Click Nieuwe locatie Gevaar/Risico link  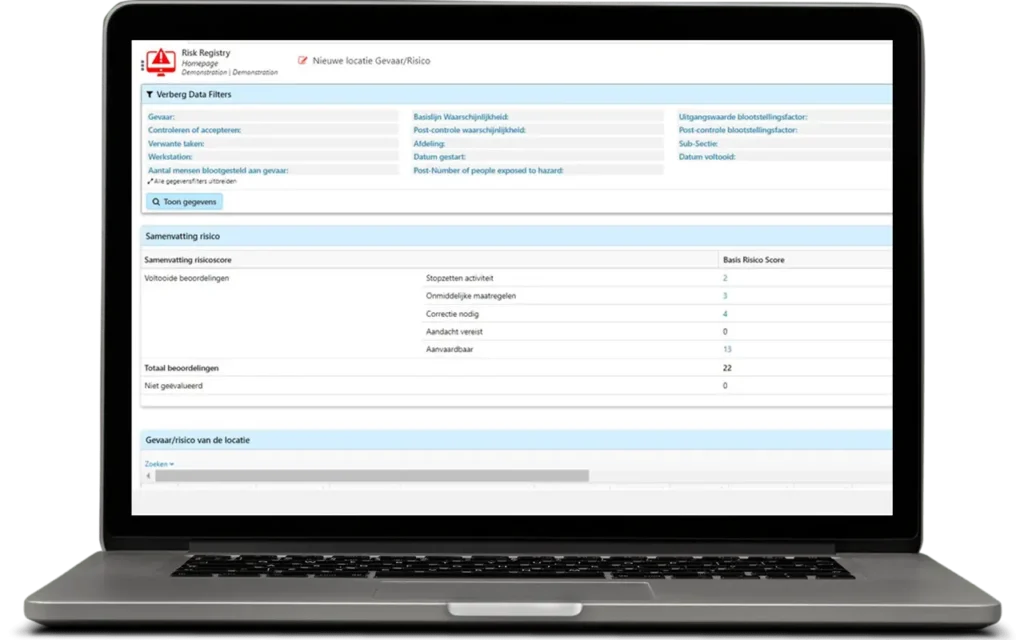tap(371, 61)
